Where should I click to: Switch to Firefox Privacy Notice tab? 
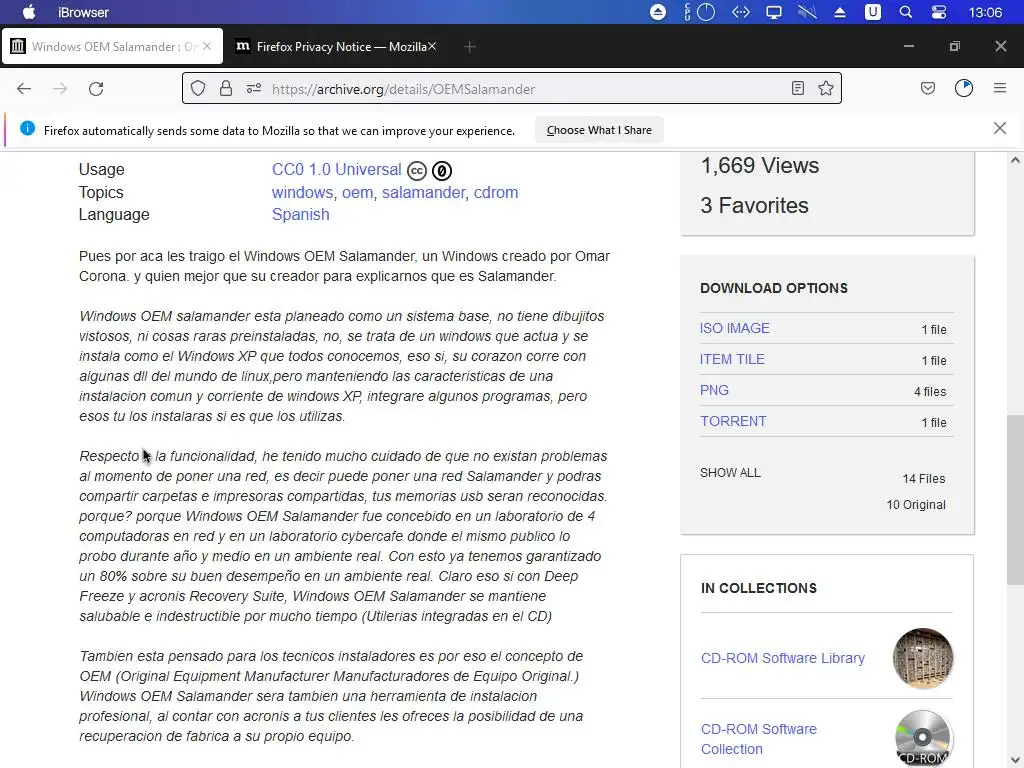(x=334, y=46)
